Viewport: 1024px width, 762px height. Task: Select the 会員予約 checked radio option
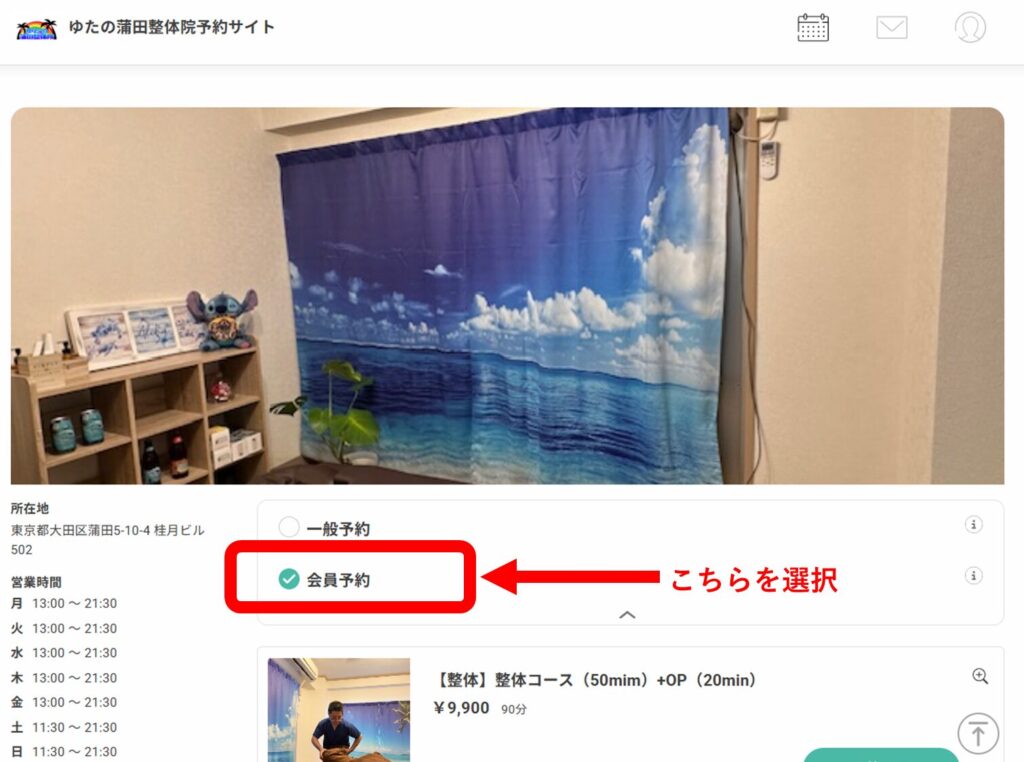[x=289, y=579]
